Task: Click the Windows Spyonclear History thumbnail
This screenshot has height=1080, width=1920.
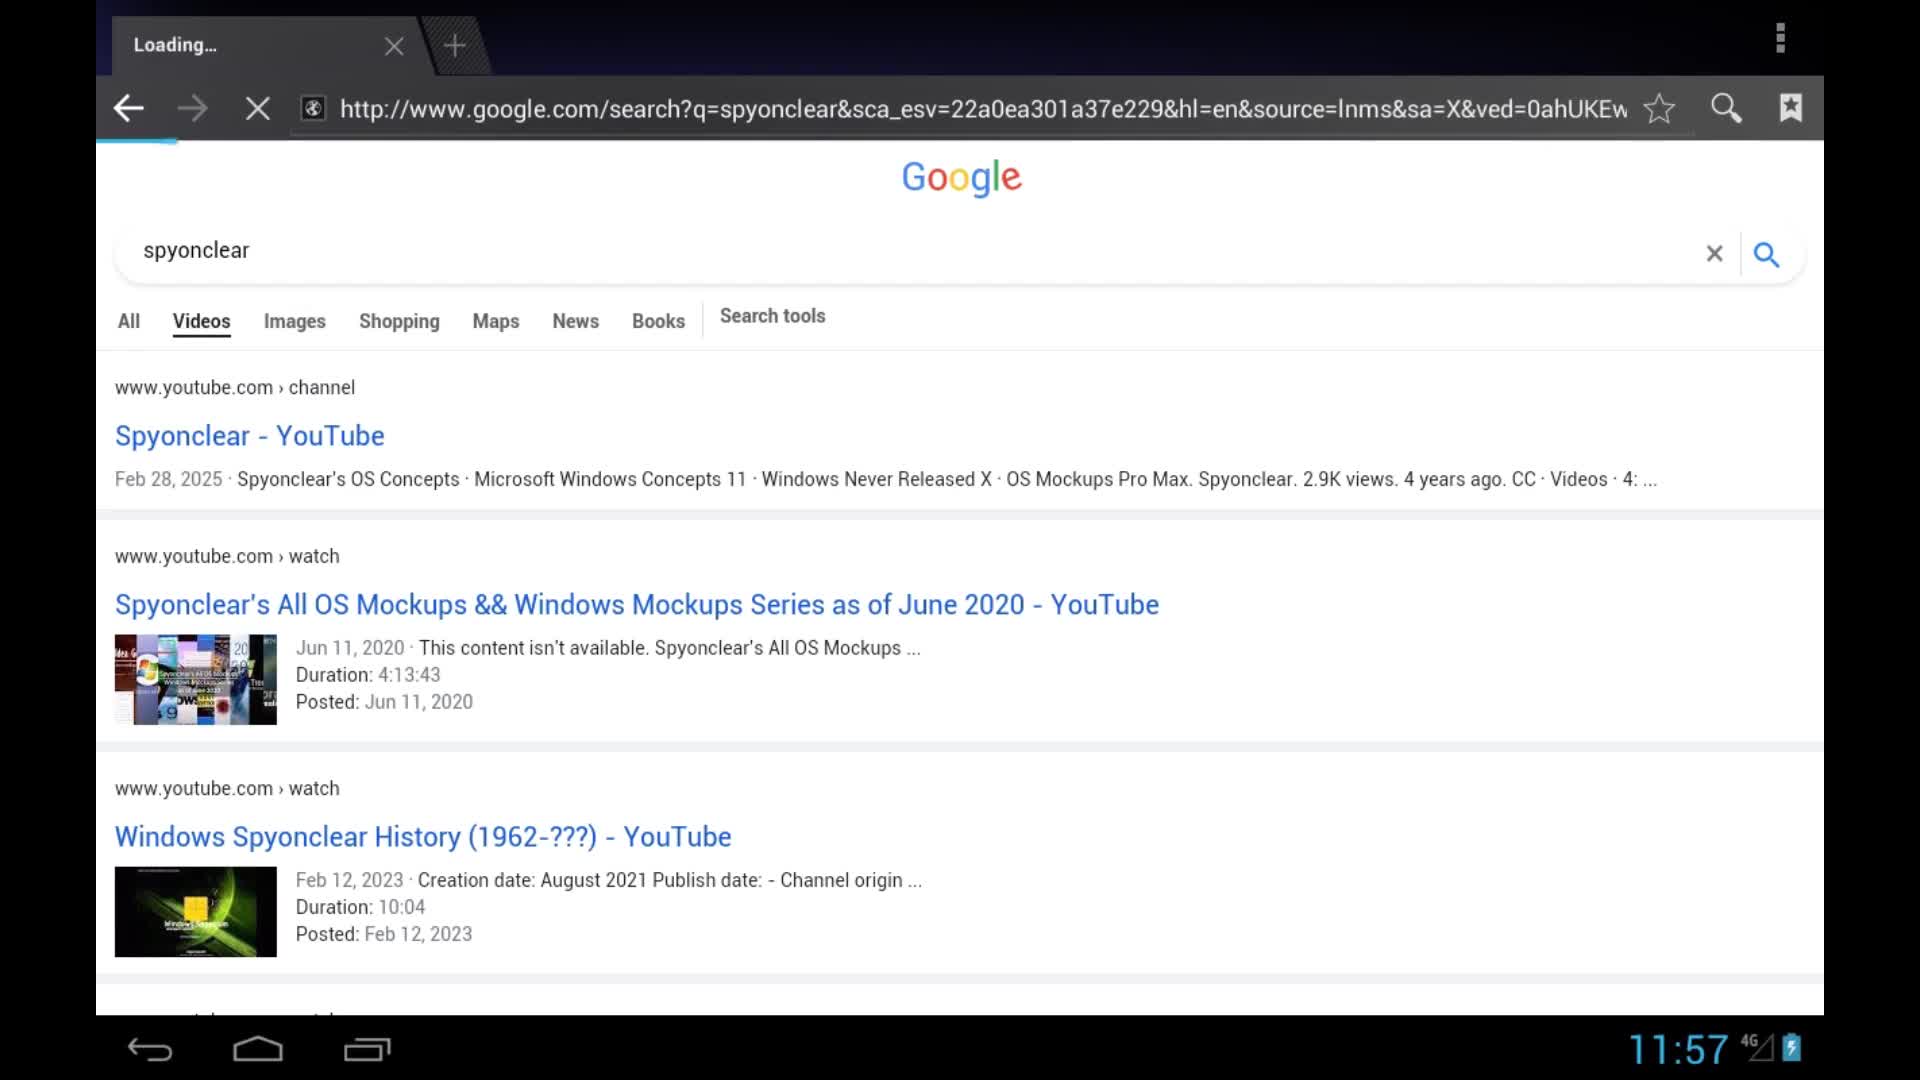Action: coord(196,912)
